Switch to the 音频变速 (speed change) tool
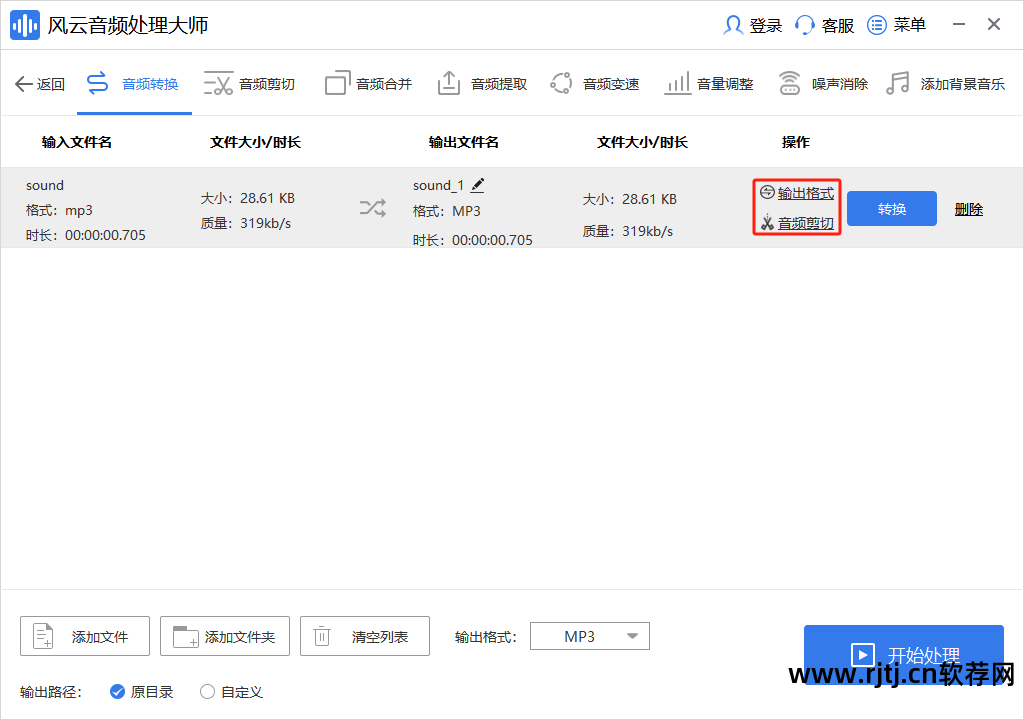Viewport: 1024px width, 720px height. point(595,83)
